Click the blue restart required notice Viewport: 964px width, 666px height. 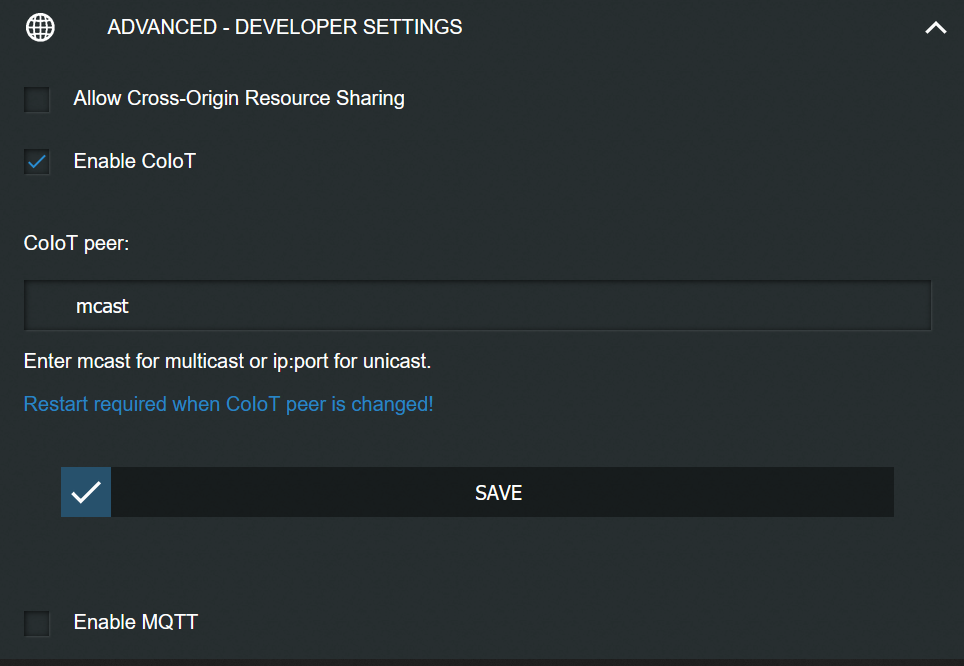point(228,404)
